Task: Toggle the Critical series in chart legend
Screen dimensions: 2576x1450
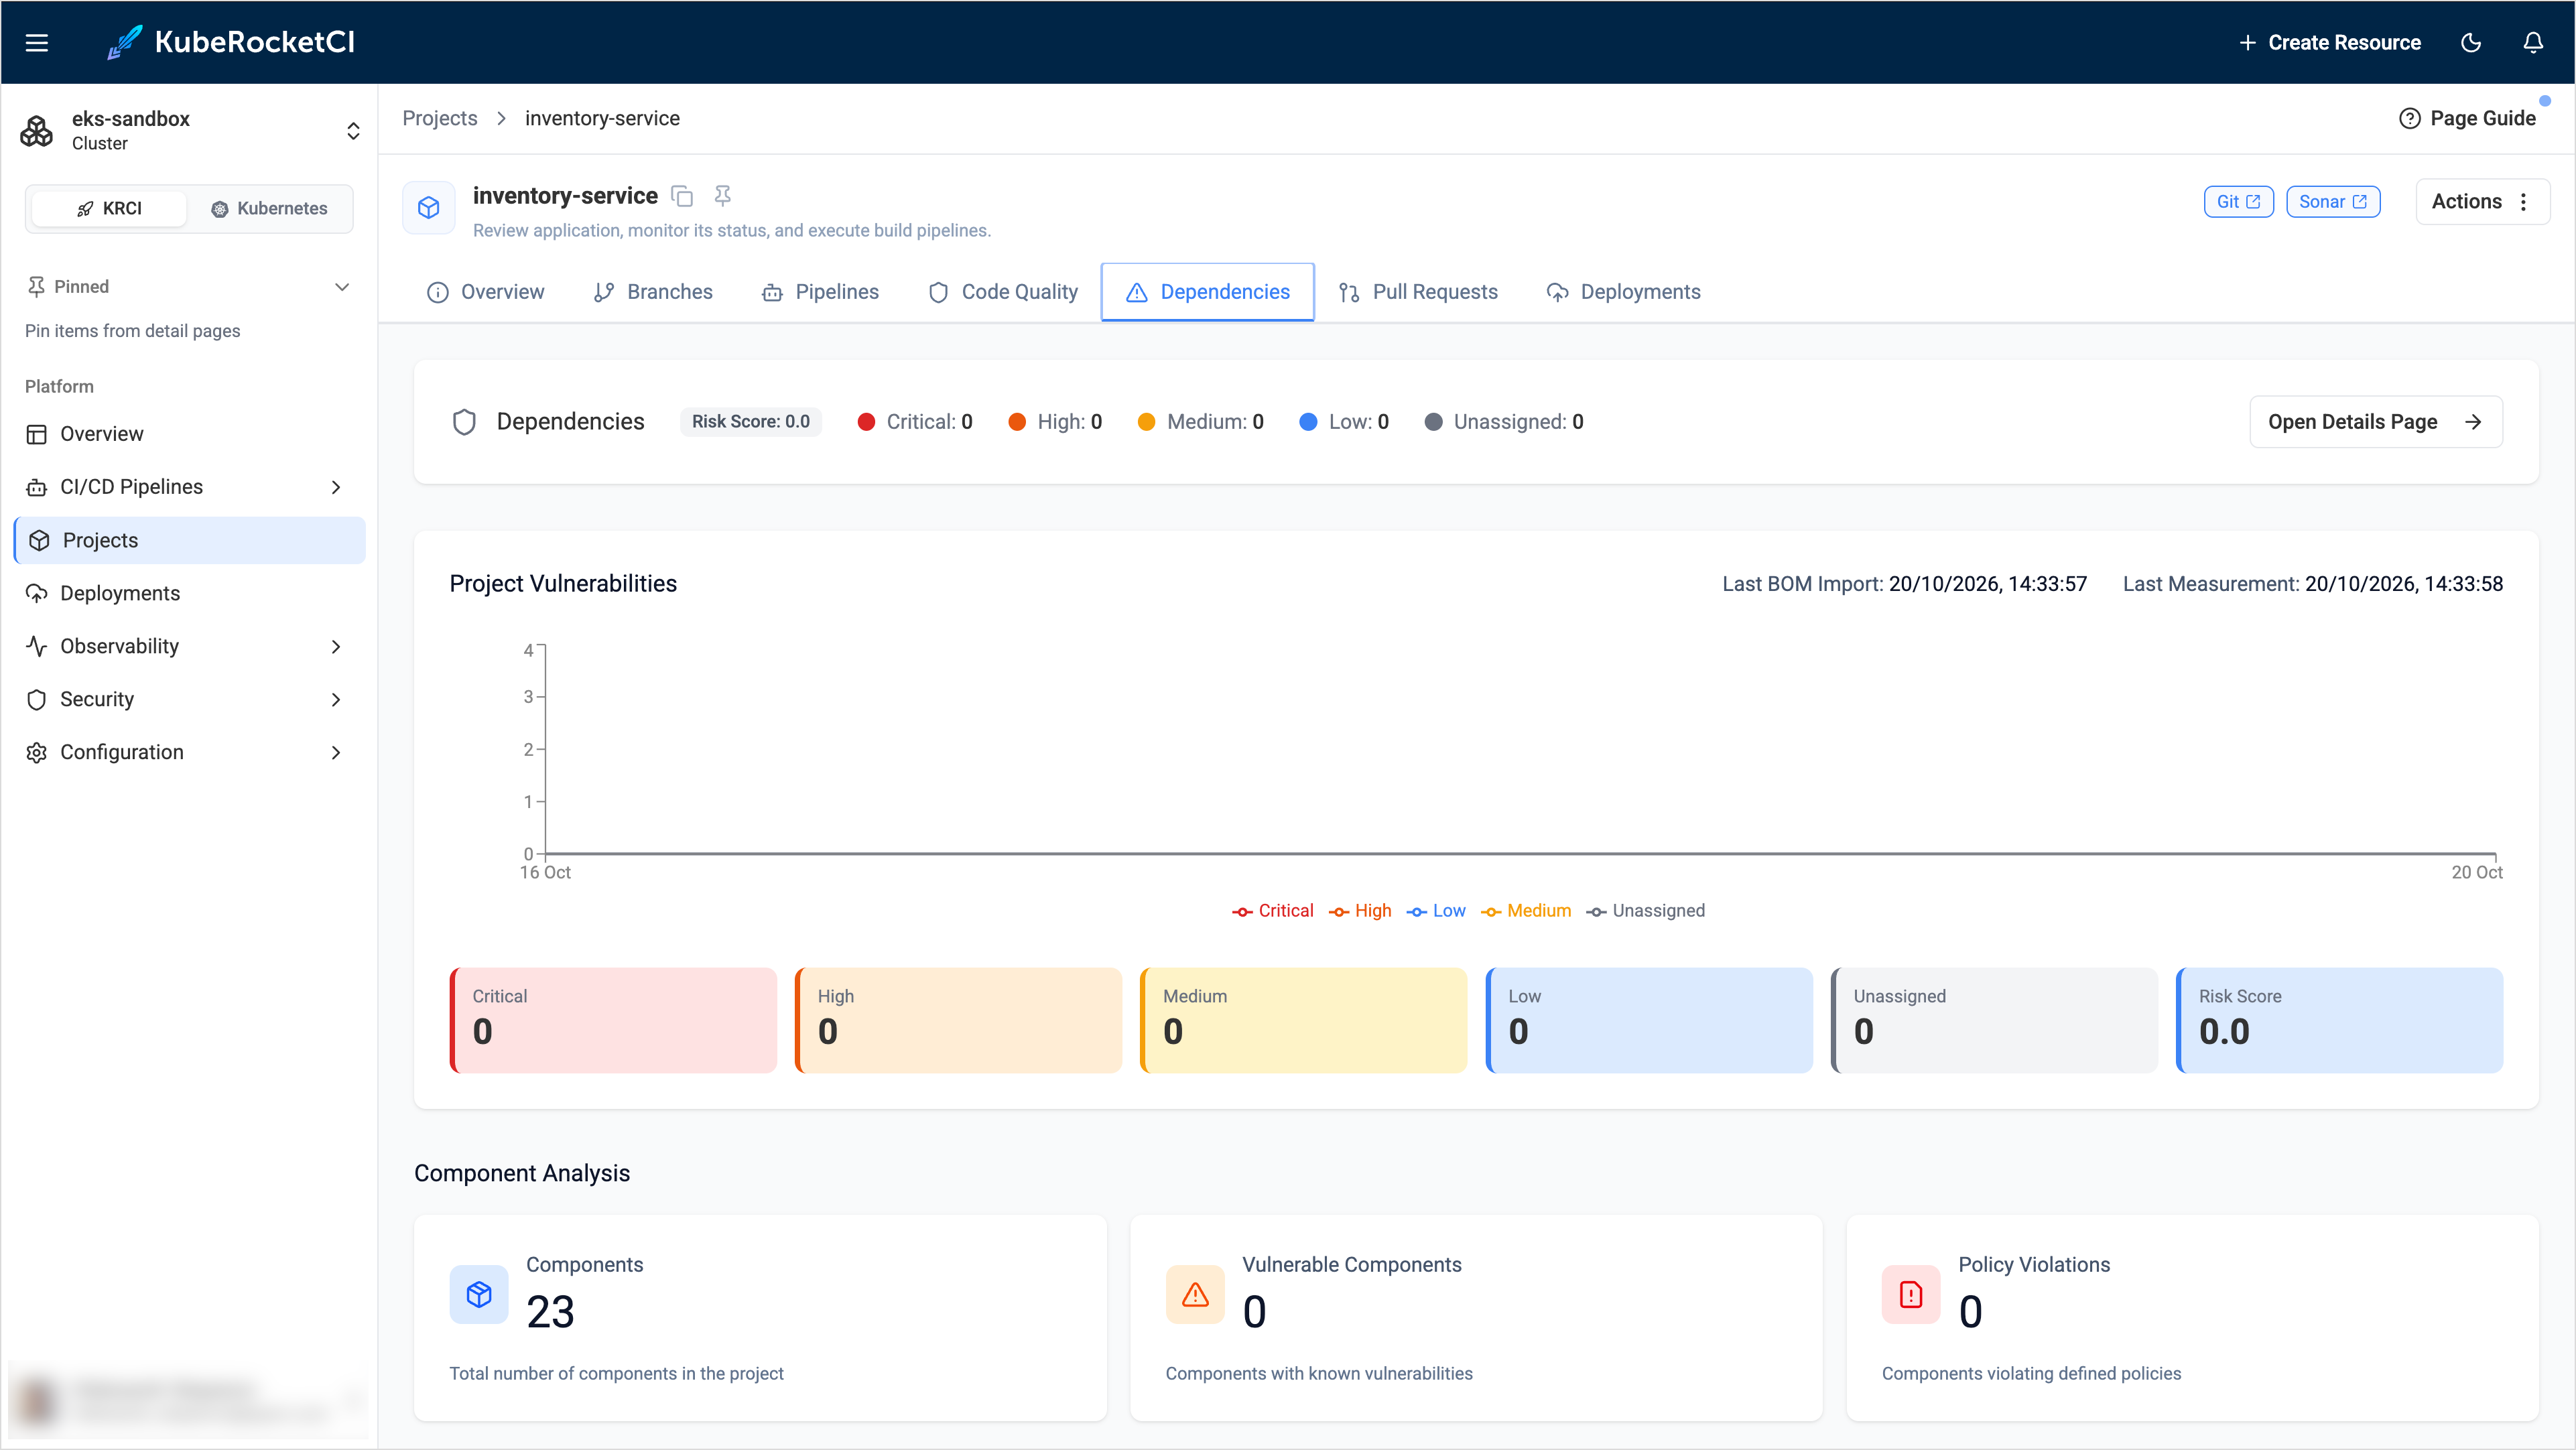Action: pos(1272,910)
